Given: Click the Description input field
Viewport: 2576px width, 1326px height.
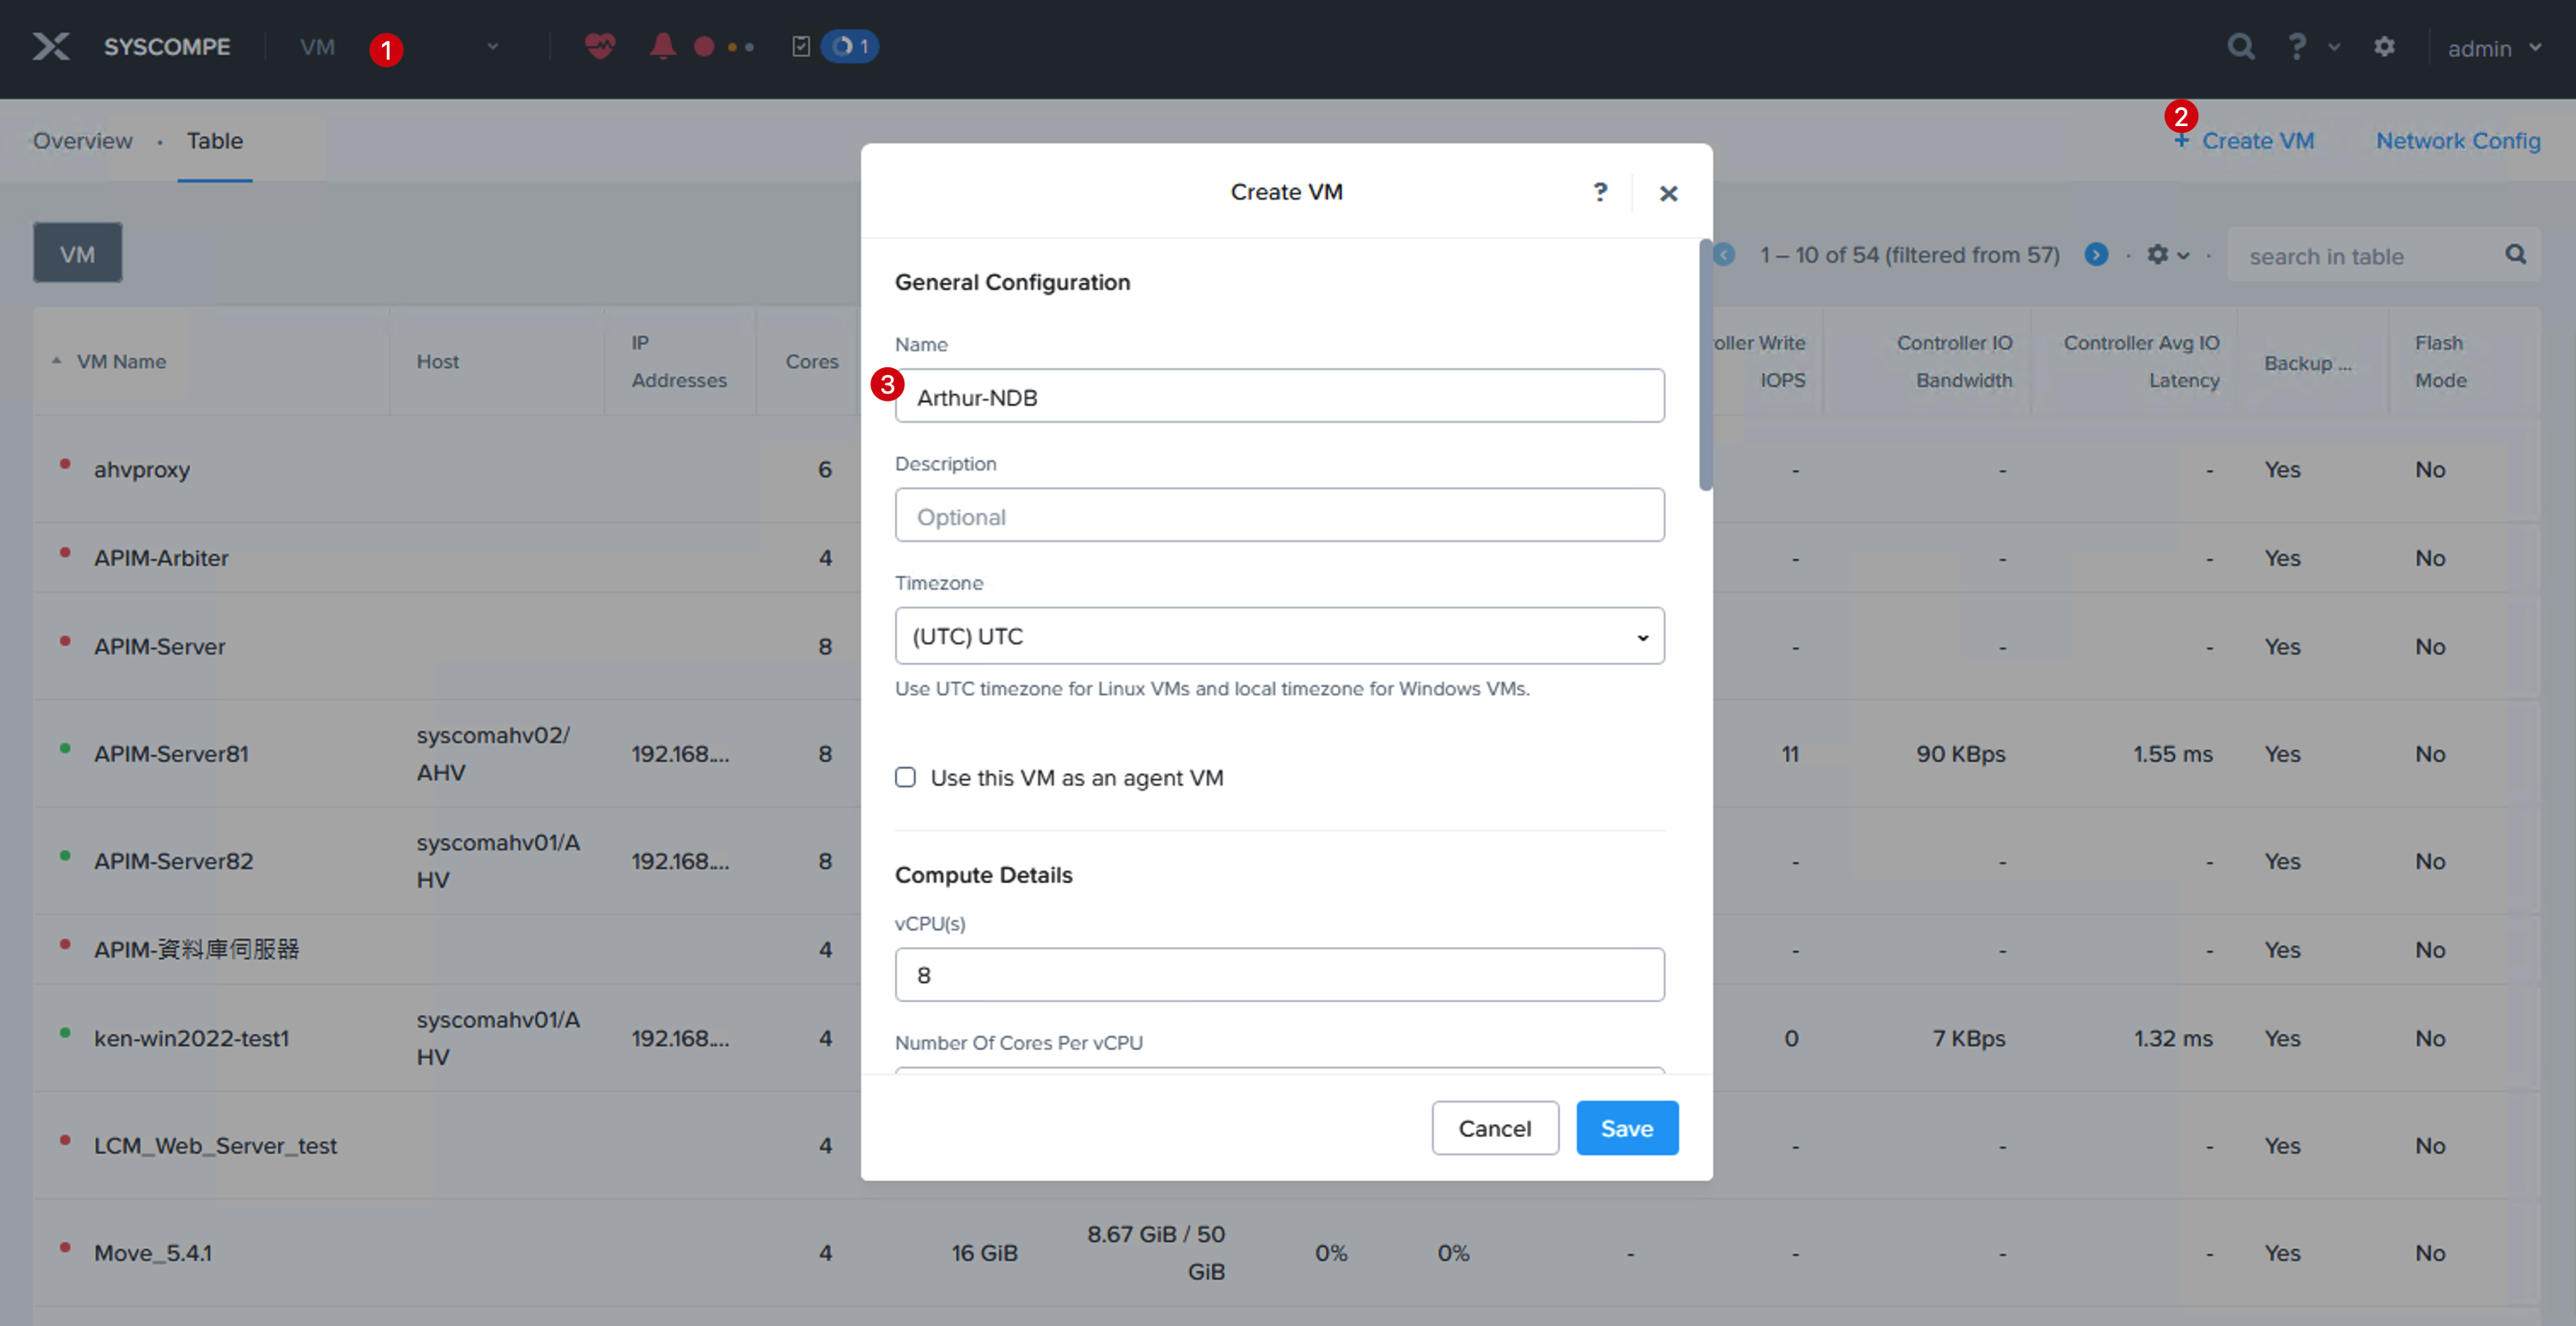Looking at the screenshot, I should click(1279, 515).
